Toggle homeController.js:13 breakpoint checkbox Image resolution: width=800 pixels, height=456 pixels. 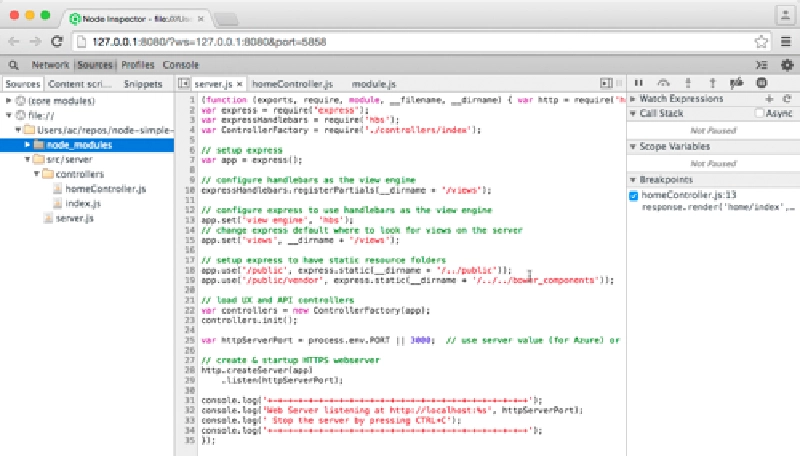click(x=634, y=195)
